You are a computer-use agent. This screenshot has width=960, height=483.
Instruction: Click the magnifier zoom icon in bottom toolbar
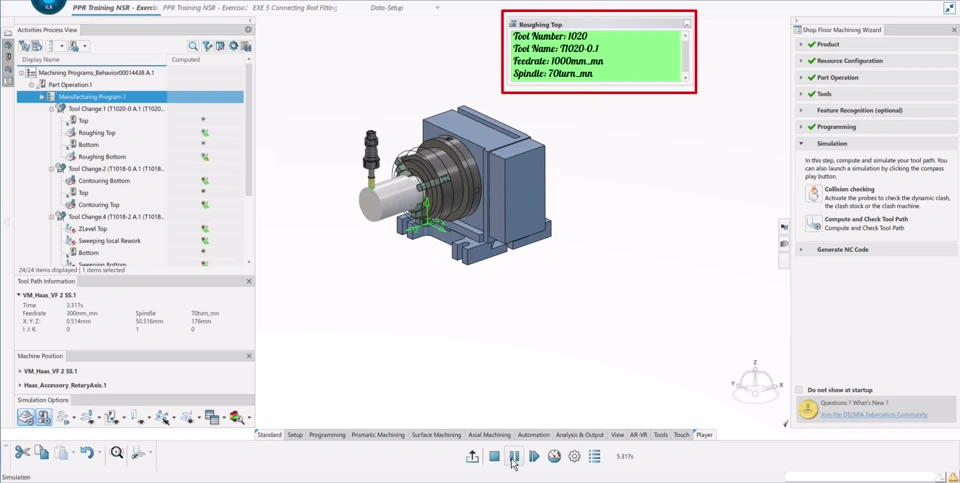pyautogui.click(x=117, y=452)
